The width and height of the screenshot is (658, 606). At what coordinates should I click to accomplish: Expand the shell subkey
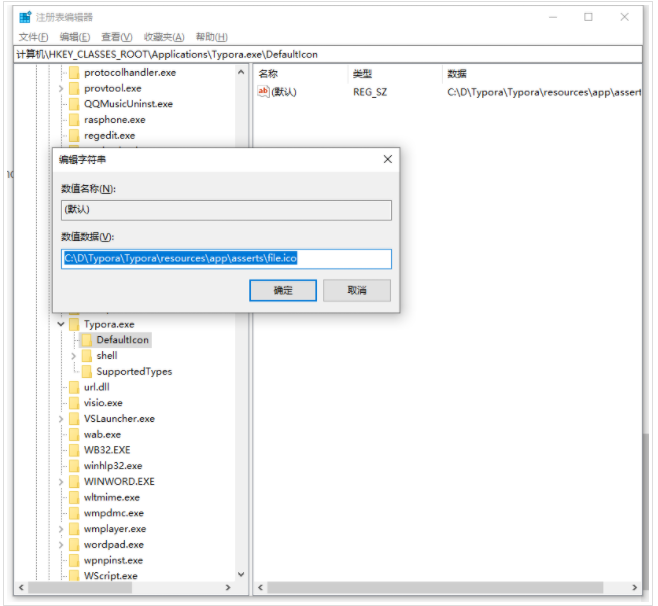click(x=73, y=356)
